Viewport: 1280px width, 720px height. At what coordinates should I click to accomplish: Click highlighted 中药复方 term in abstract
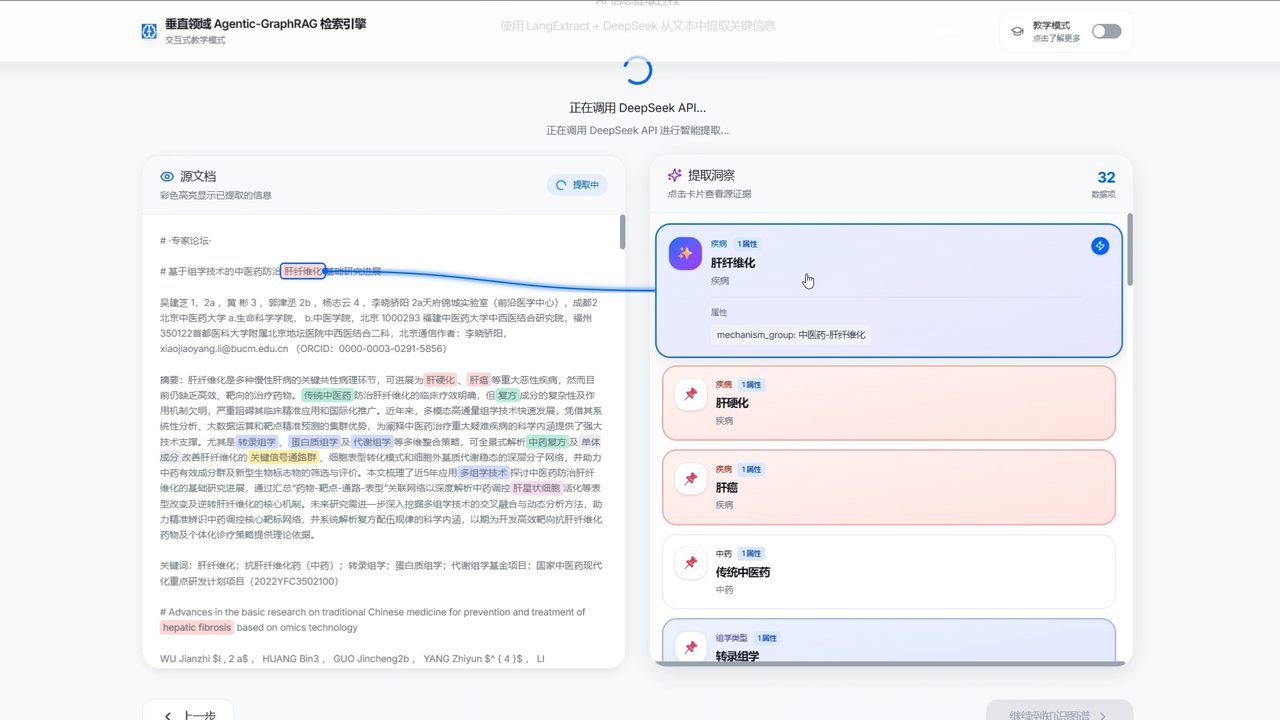pos(547,442)
